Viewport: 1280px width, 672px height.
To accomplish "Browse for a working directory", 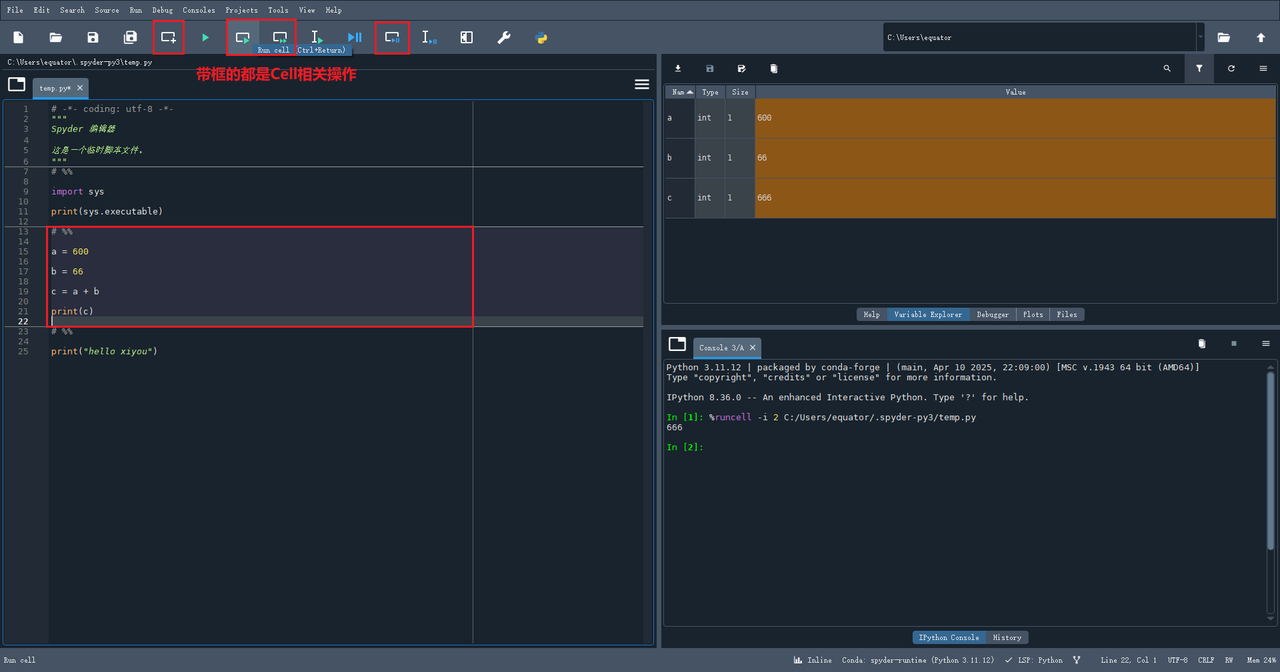I will pos(1223,37).
